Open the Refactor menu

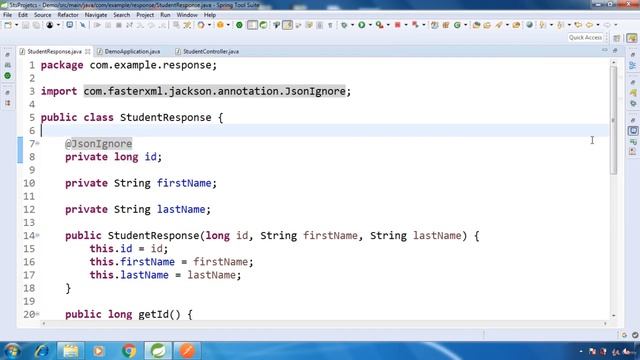[x=68, y=15]
